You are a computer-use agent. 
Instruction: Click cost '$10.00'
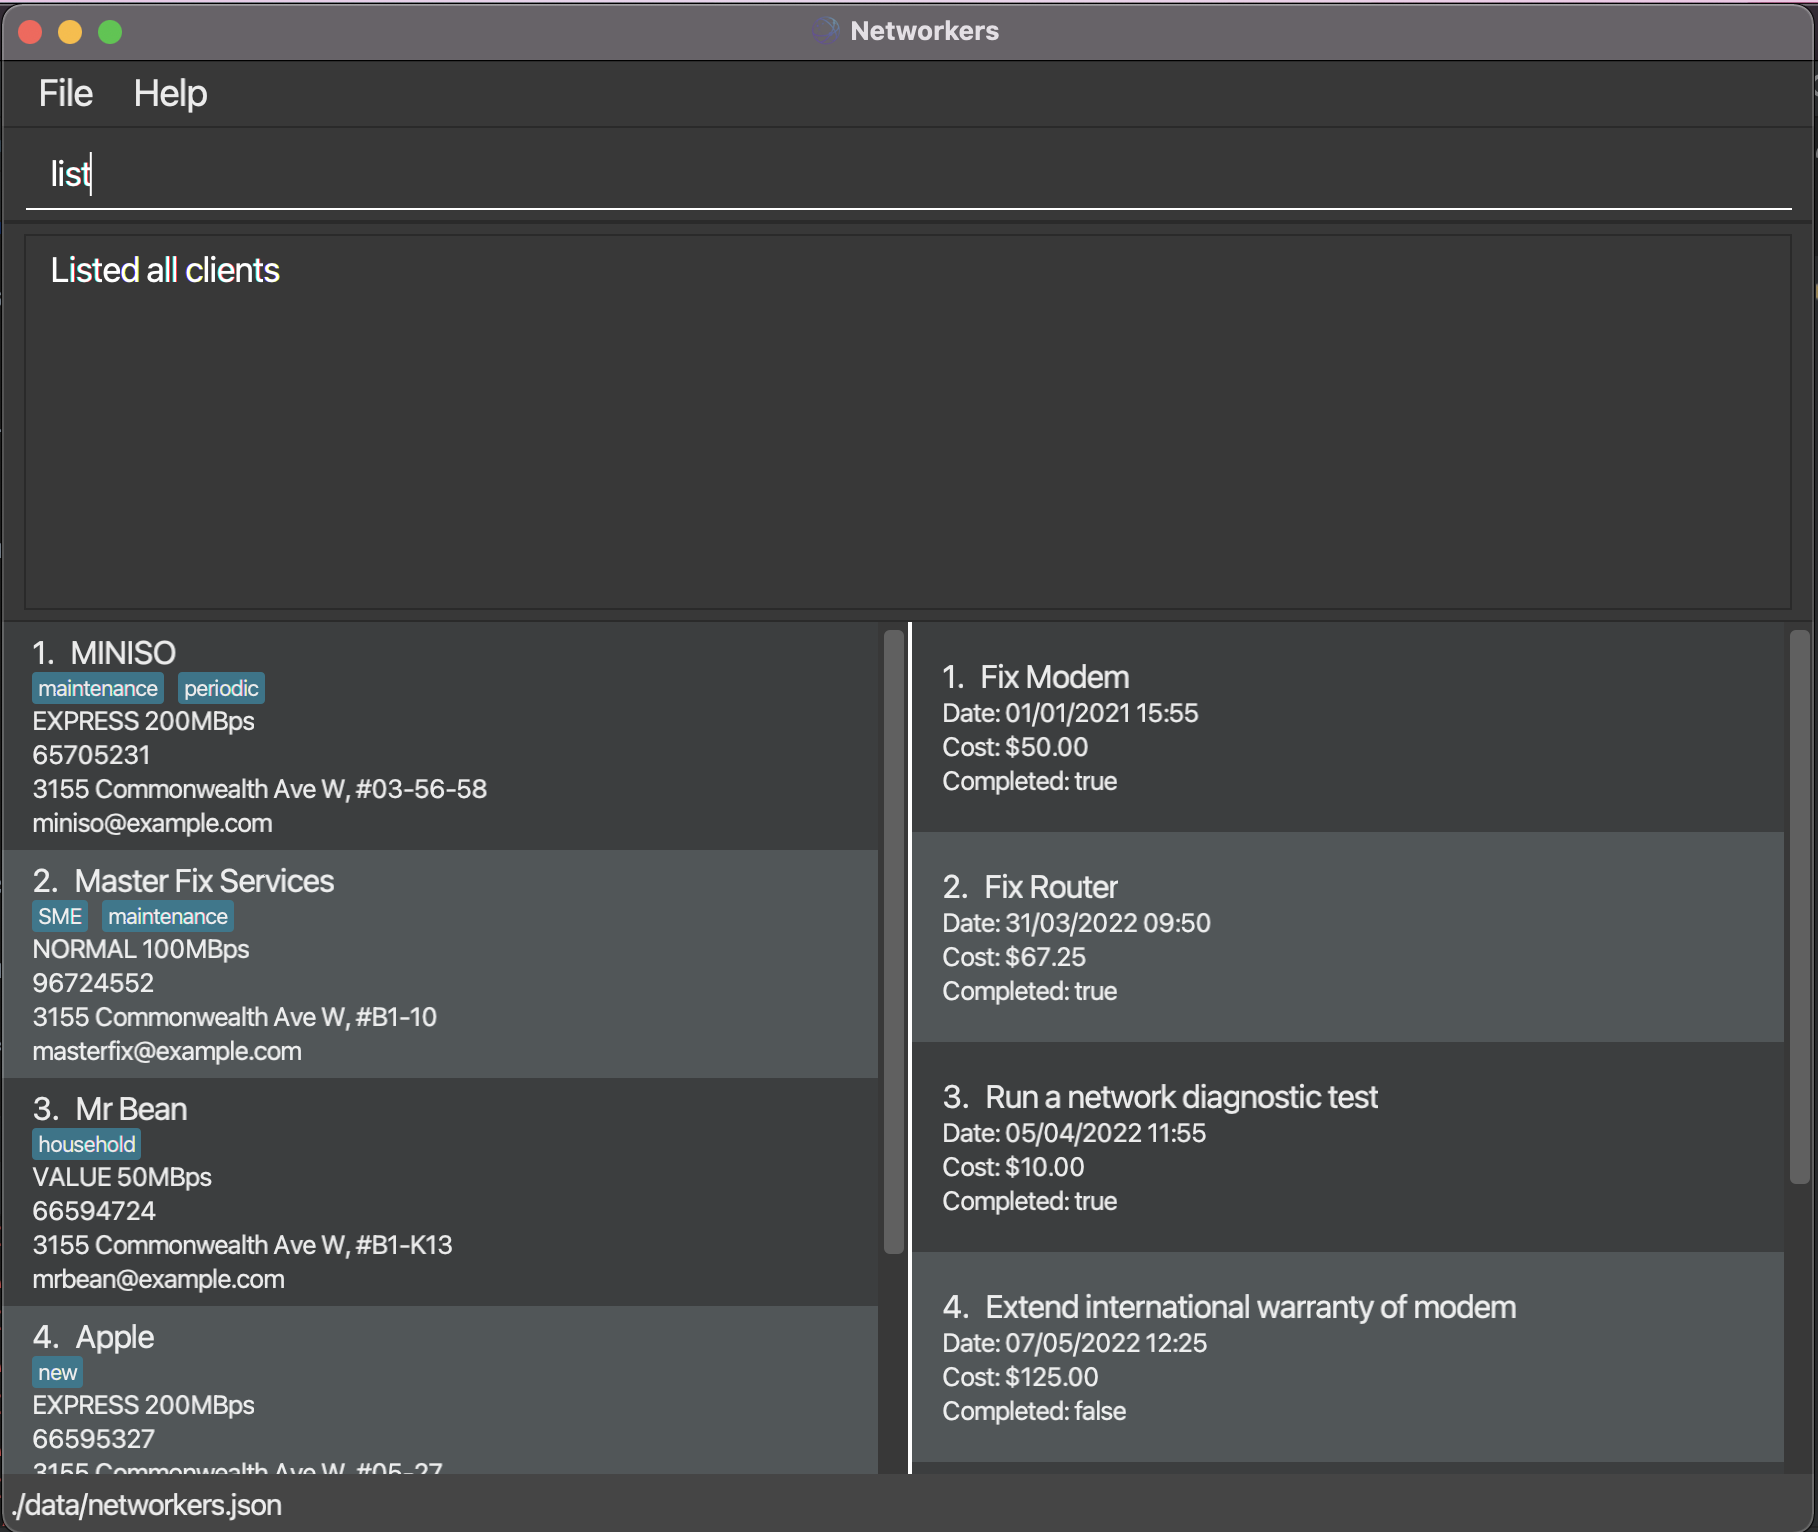pos(1044,1167)
